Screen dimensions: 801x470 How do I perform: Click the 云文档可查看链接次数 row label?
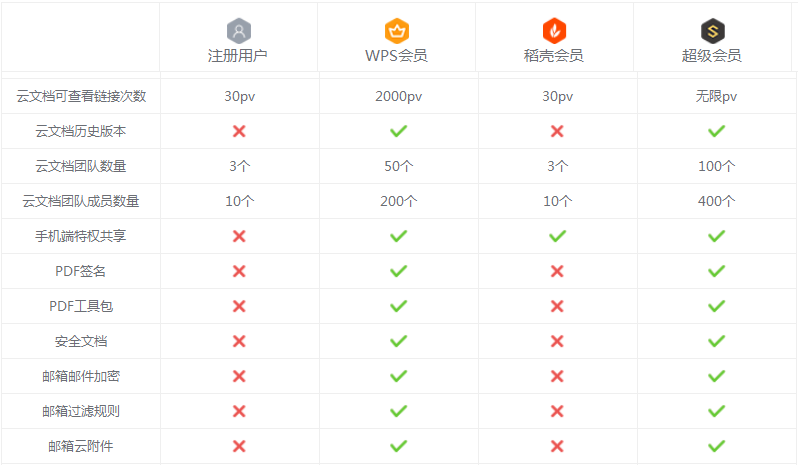click(81, 96)
